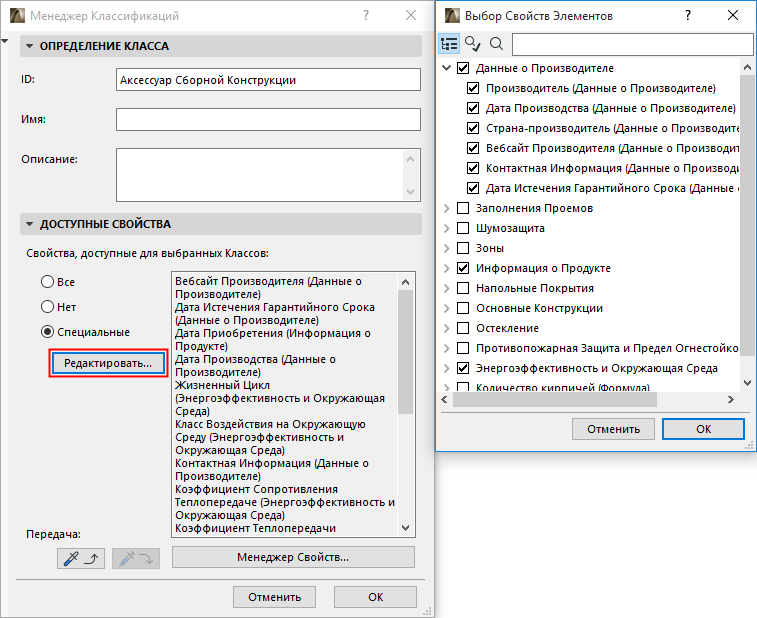Viewport: 757px width, 618px height.
Task: Select the Специальные radio button
Action: [x=47, y=332]
